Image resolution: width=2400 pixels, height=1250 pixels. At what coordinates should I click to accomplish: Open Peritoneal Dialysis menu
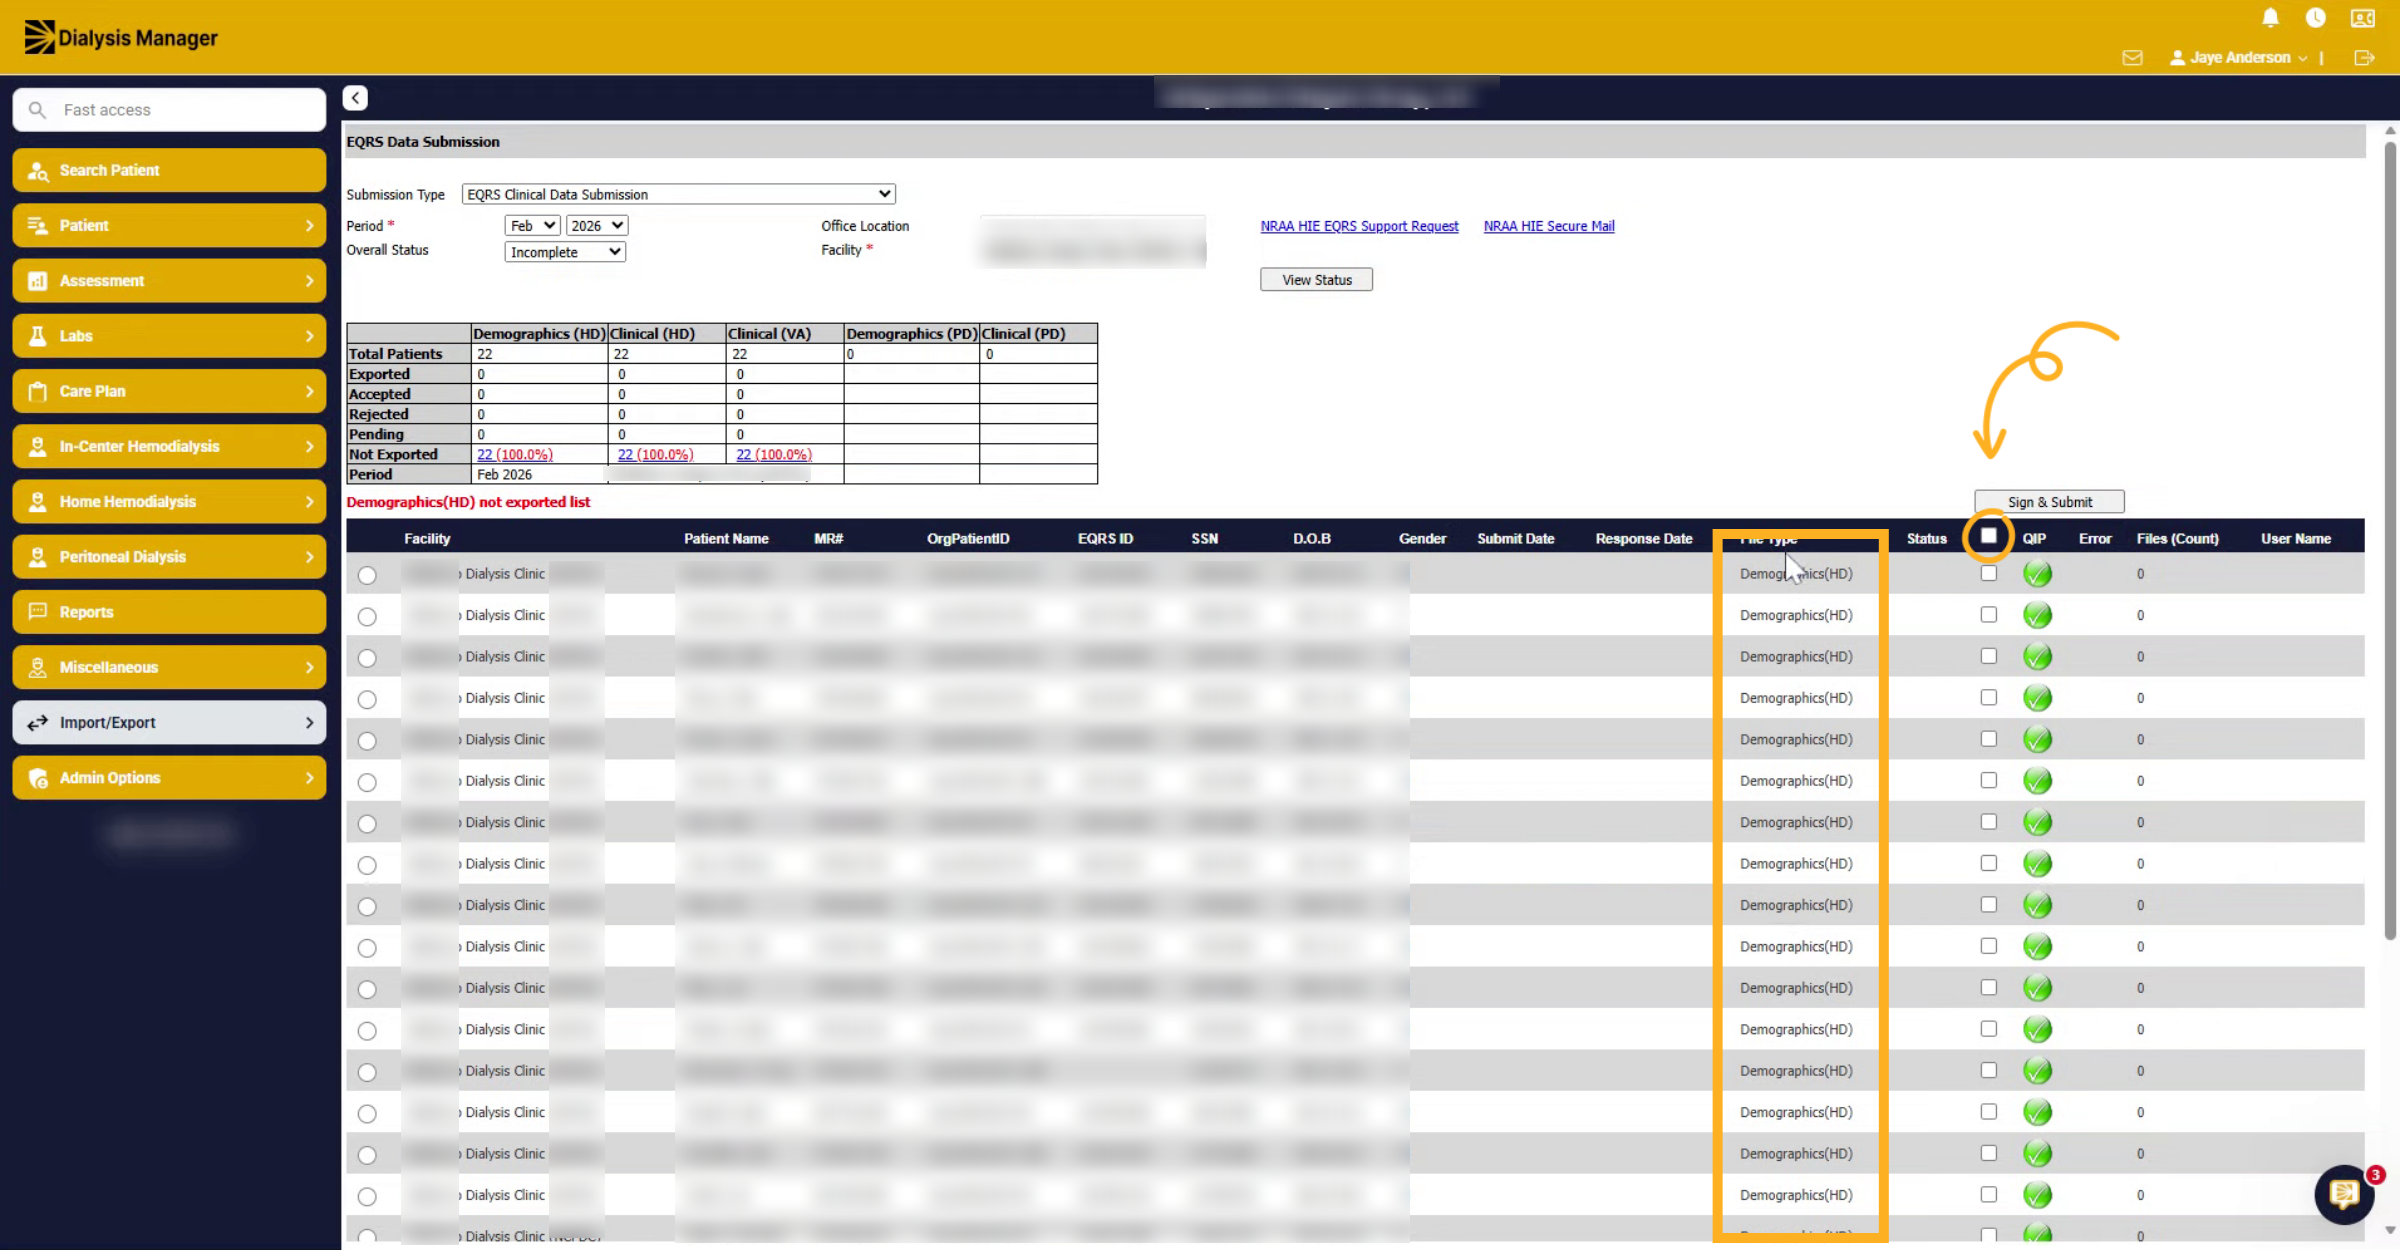[169, 557]
